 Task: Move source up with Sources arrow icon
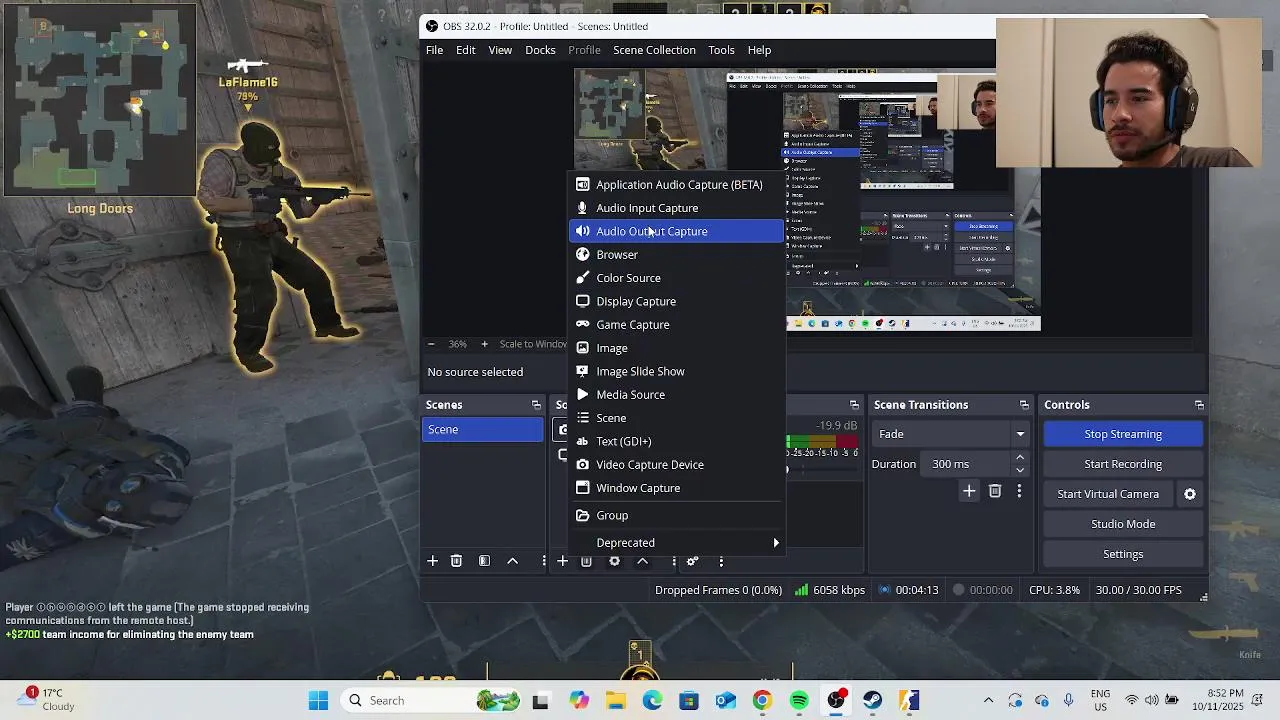(x=643, y=561)
